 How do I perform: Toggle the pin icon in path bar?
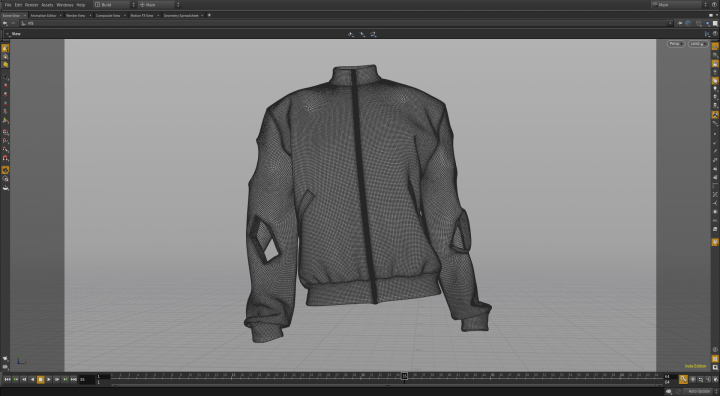(680, 23)
